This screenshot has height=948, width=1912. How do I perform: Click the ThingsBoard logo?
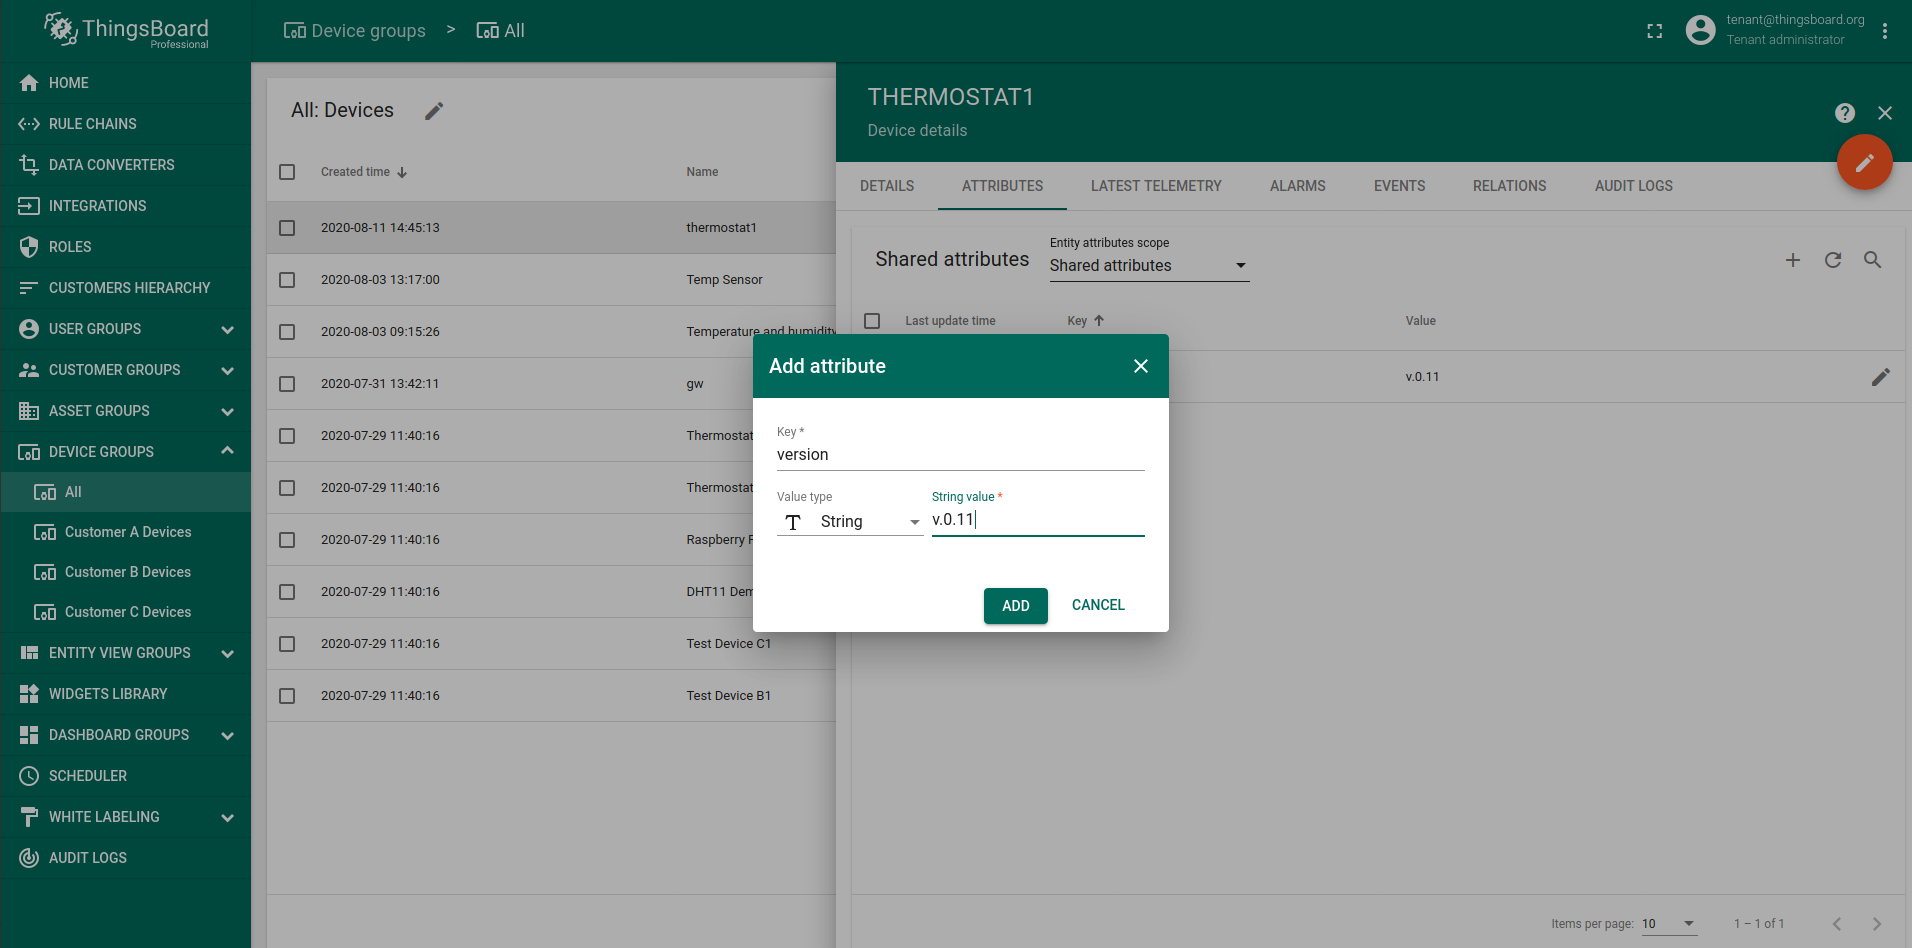coord(126,31)
